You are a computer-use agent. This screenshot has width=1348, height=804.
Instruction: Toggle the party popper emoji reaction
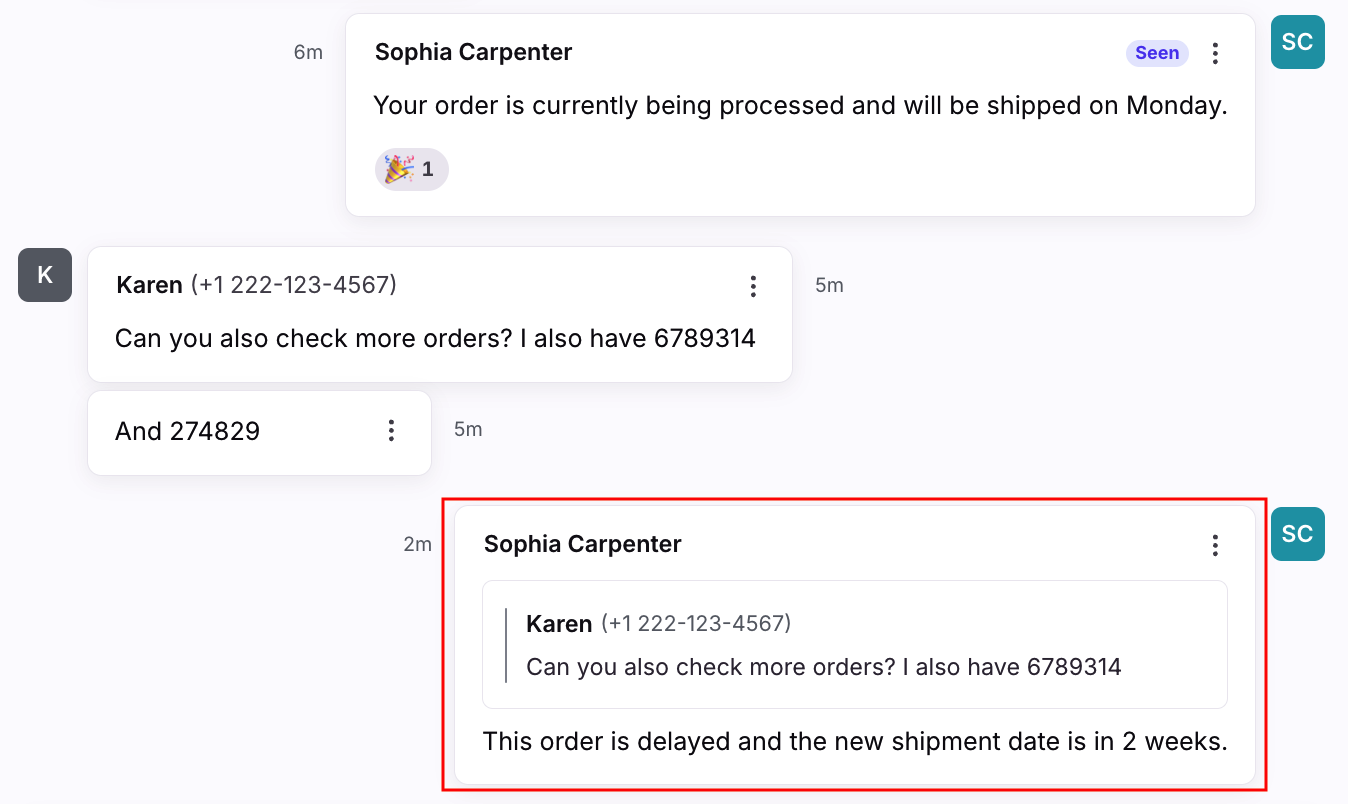[x=412, y=169]
